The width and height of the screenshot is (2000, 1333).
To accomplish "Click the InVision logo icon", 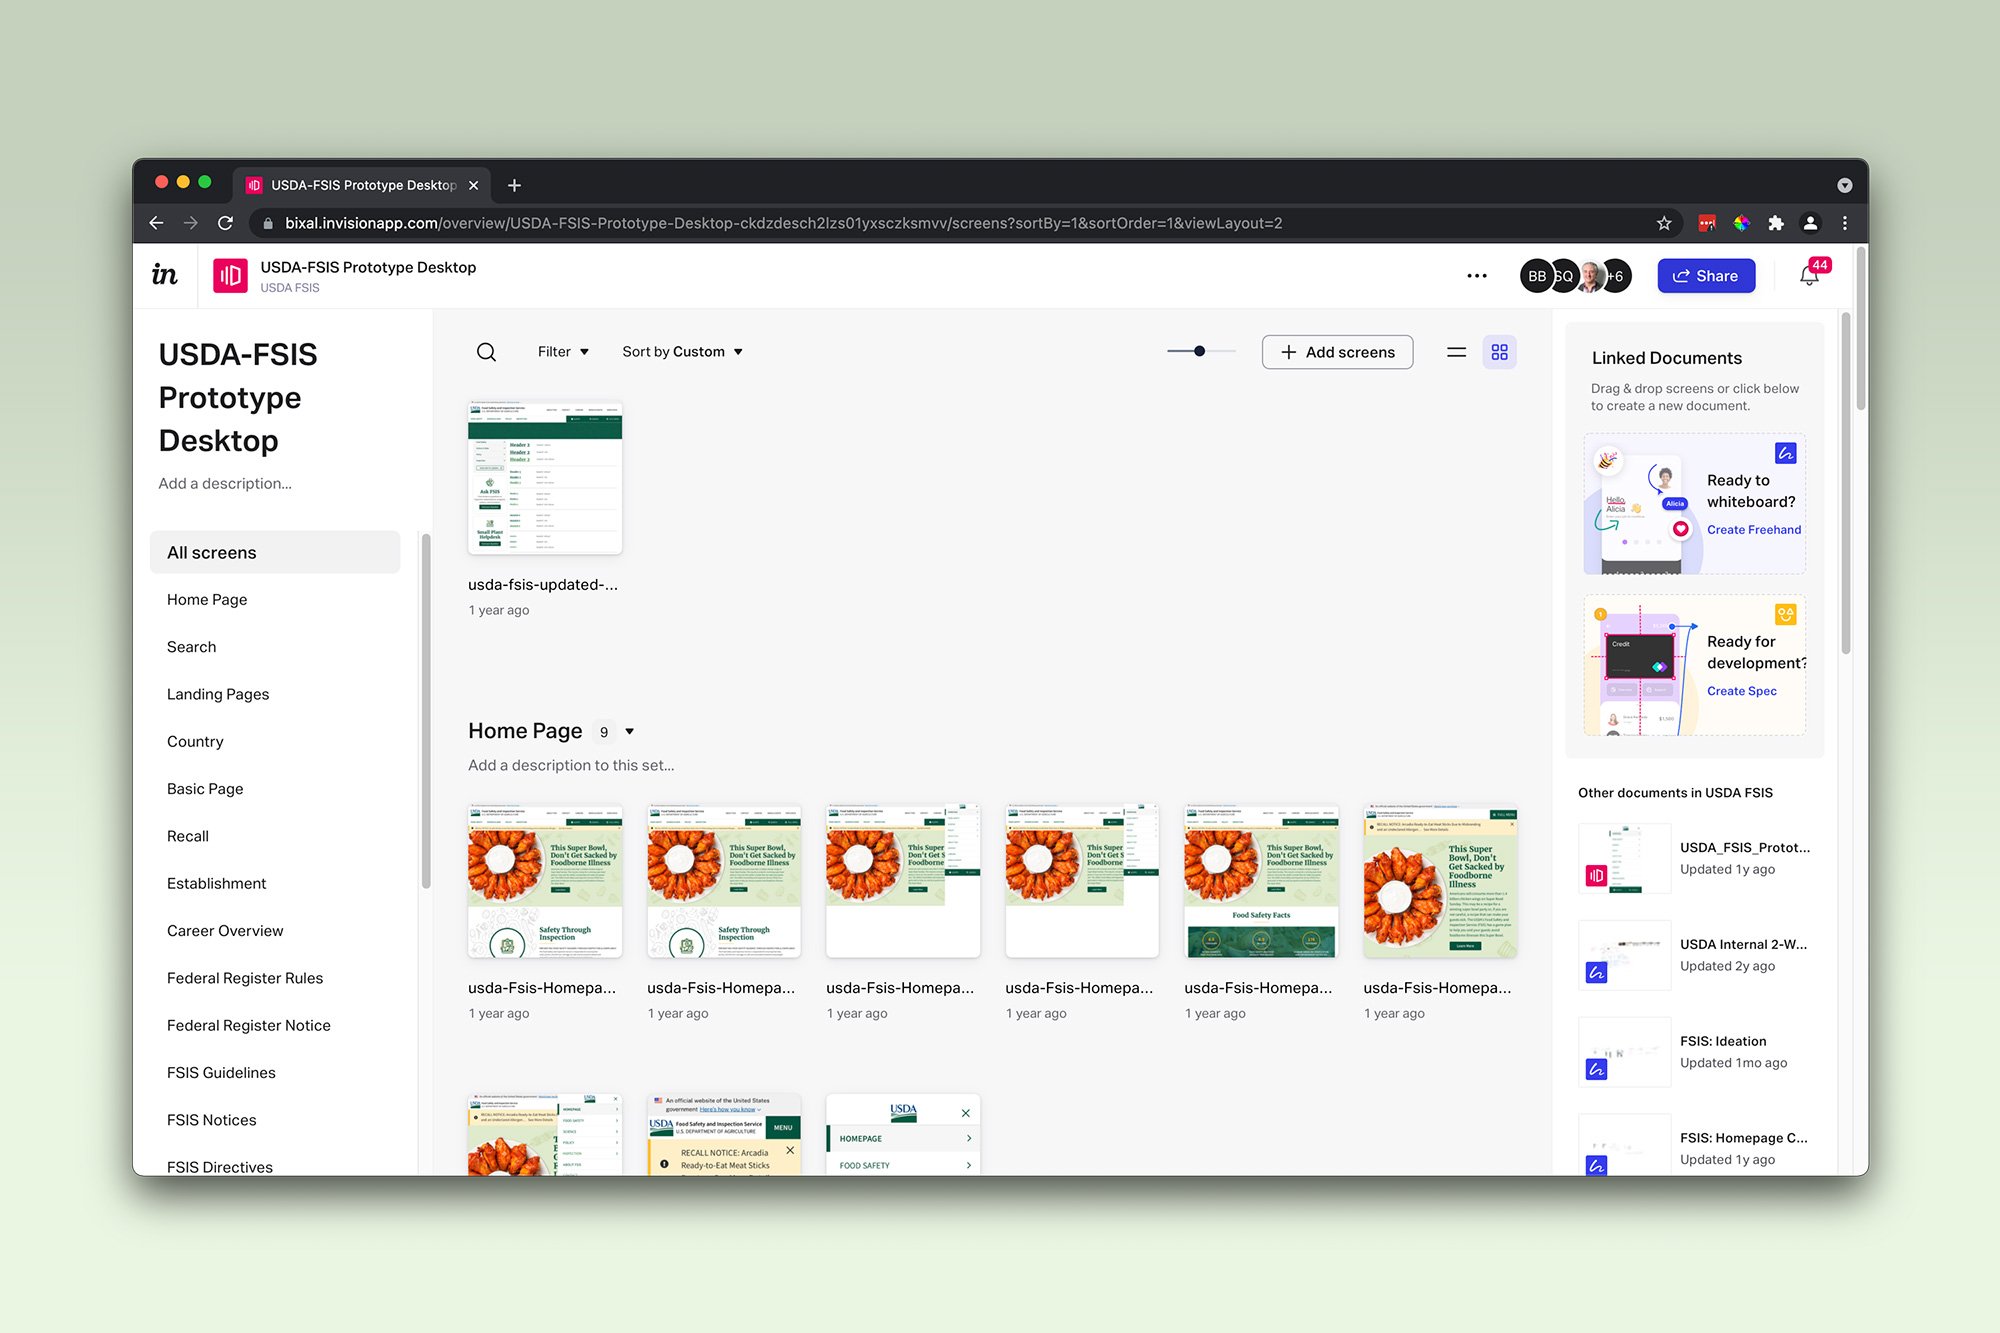I will coord(164,275).
